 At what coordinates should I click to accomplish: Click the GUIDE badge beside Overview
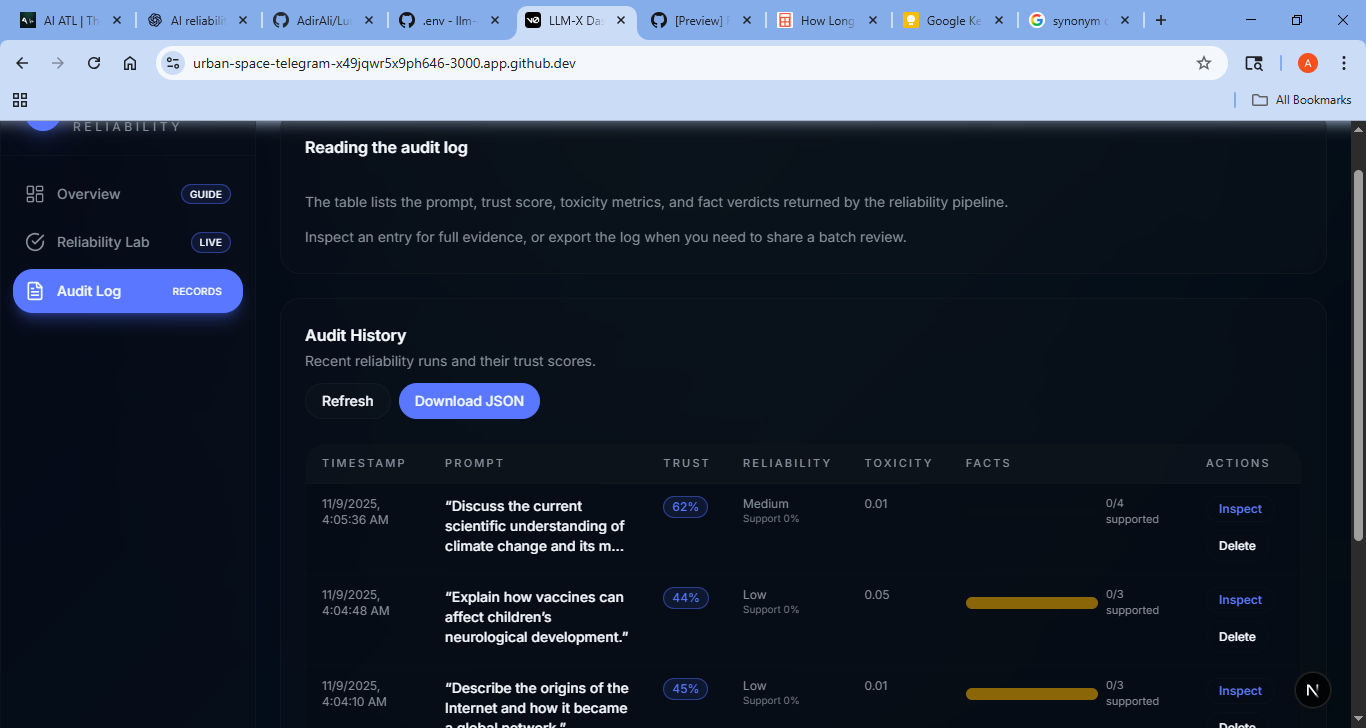206,194
